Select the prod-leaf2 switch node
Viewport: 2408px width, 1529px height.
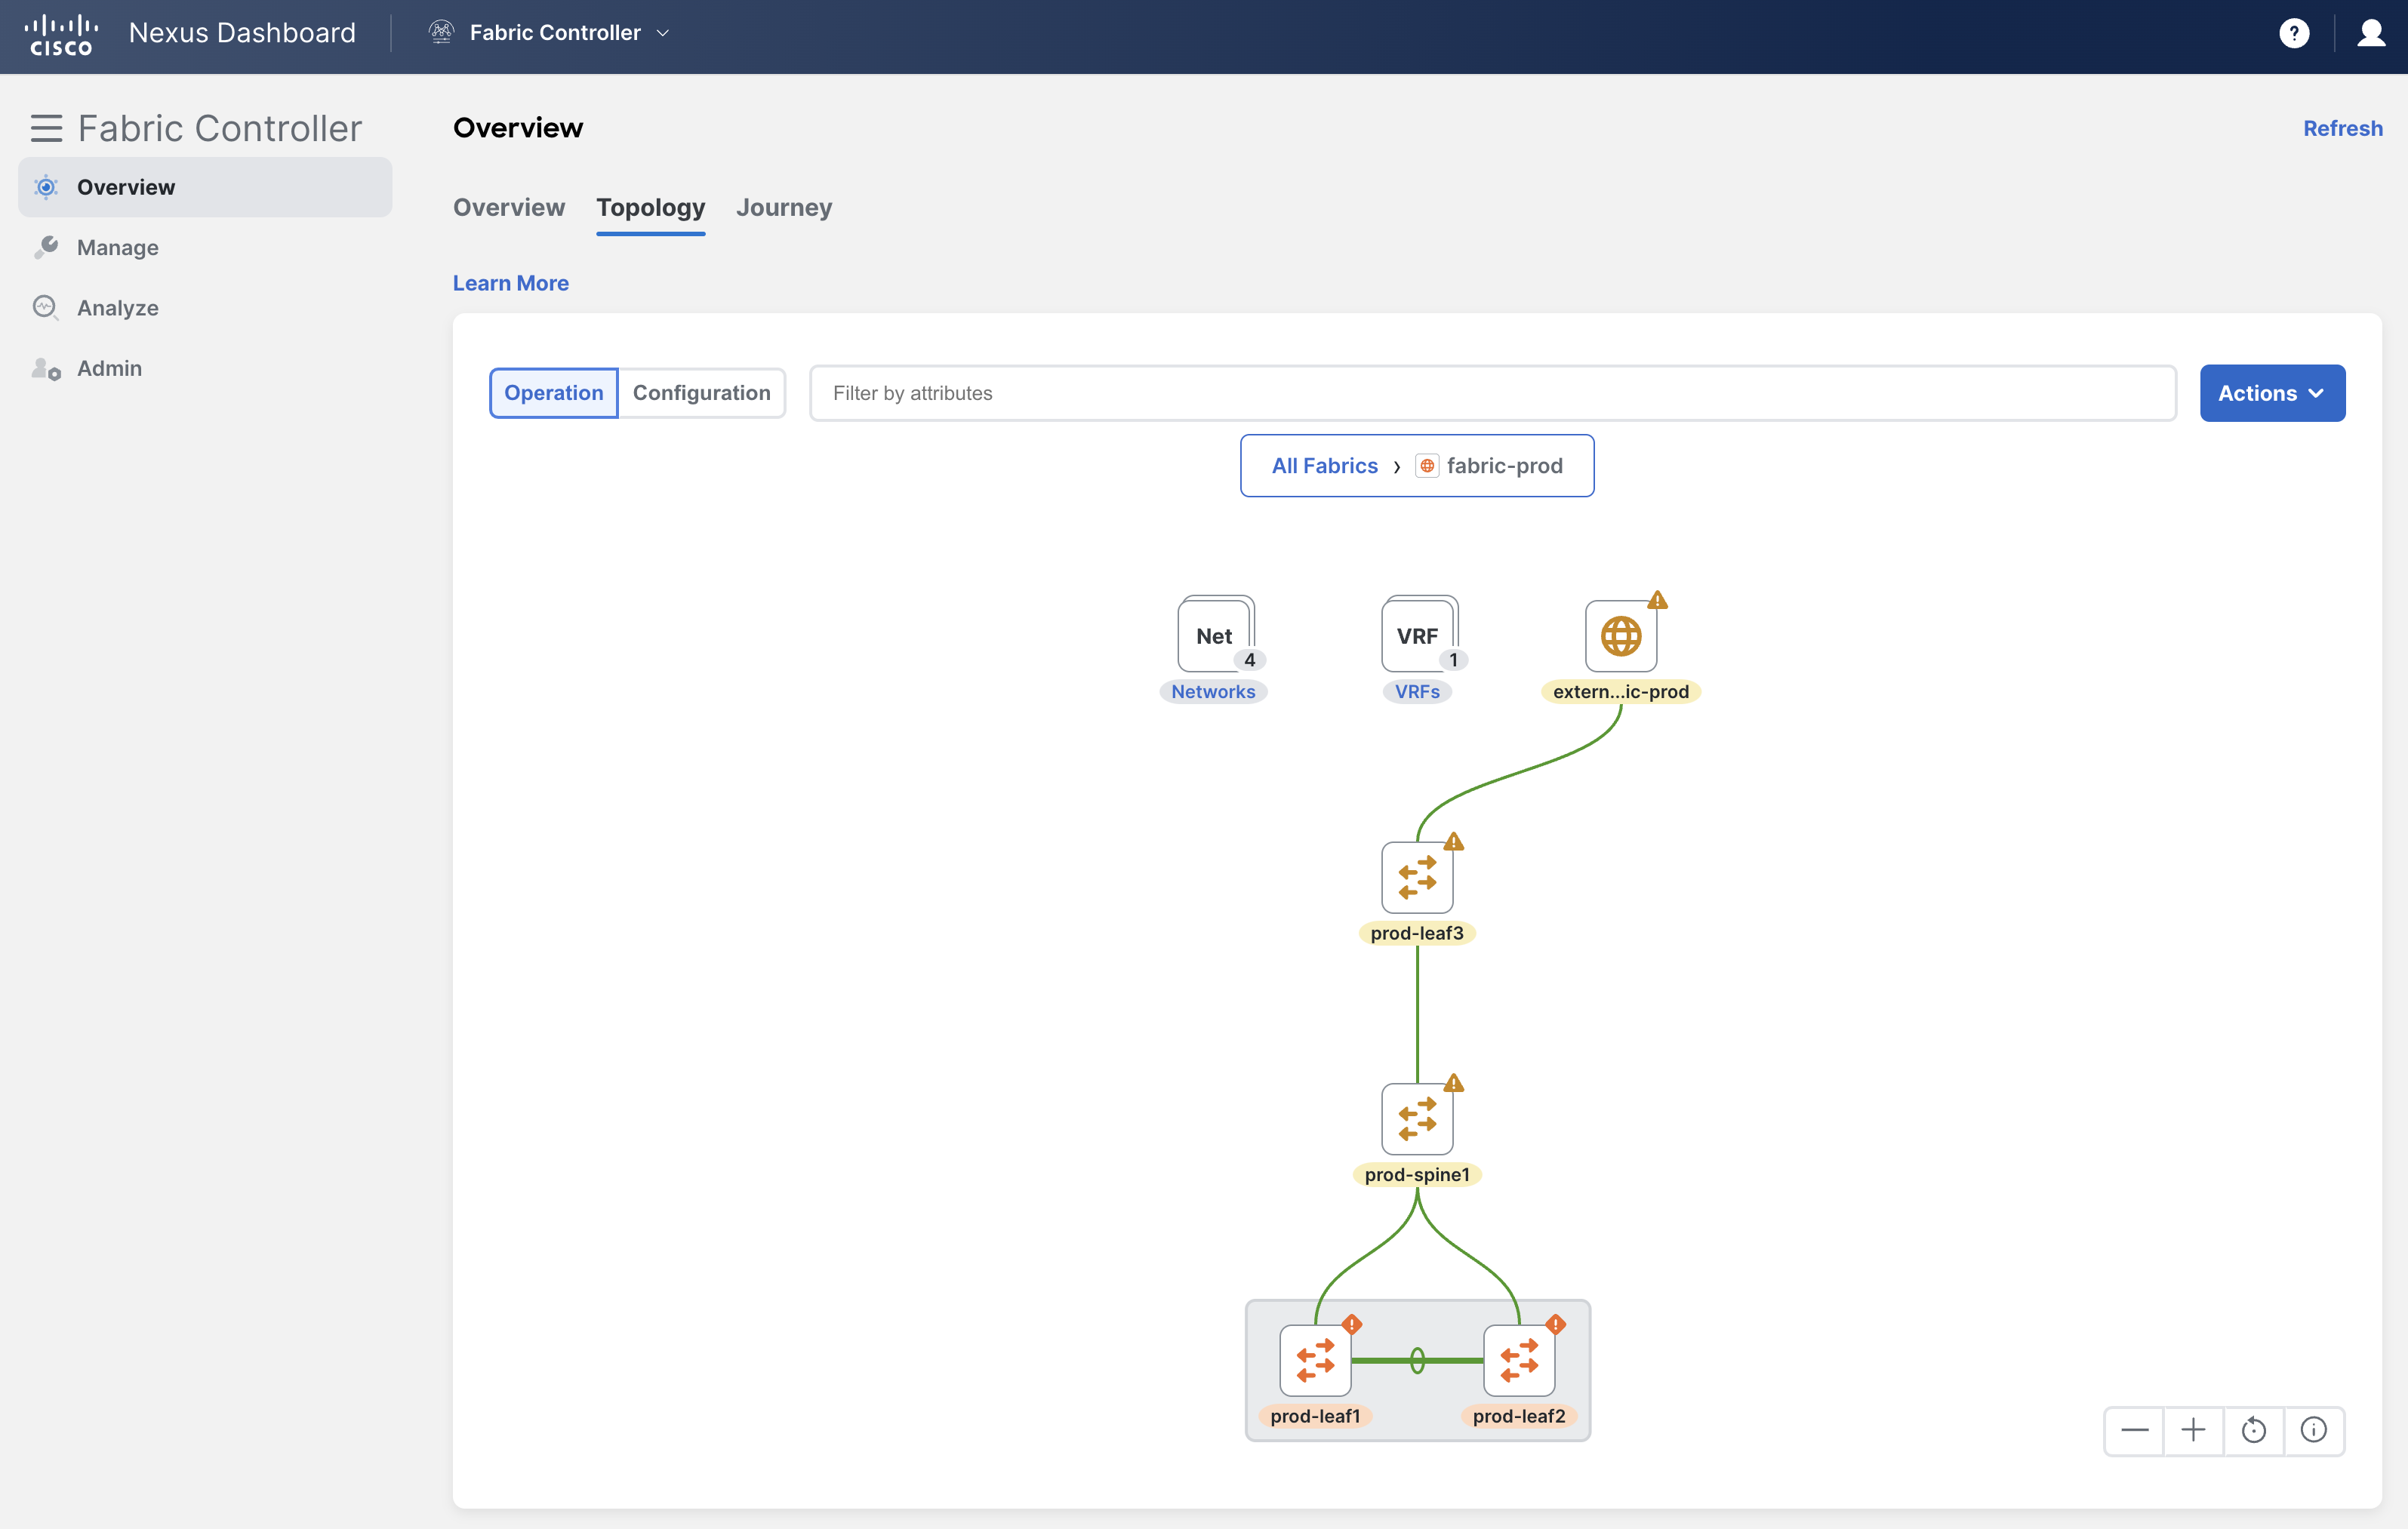[x=1519, y=1360]
